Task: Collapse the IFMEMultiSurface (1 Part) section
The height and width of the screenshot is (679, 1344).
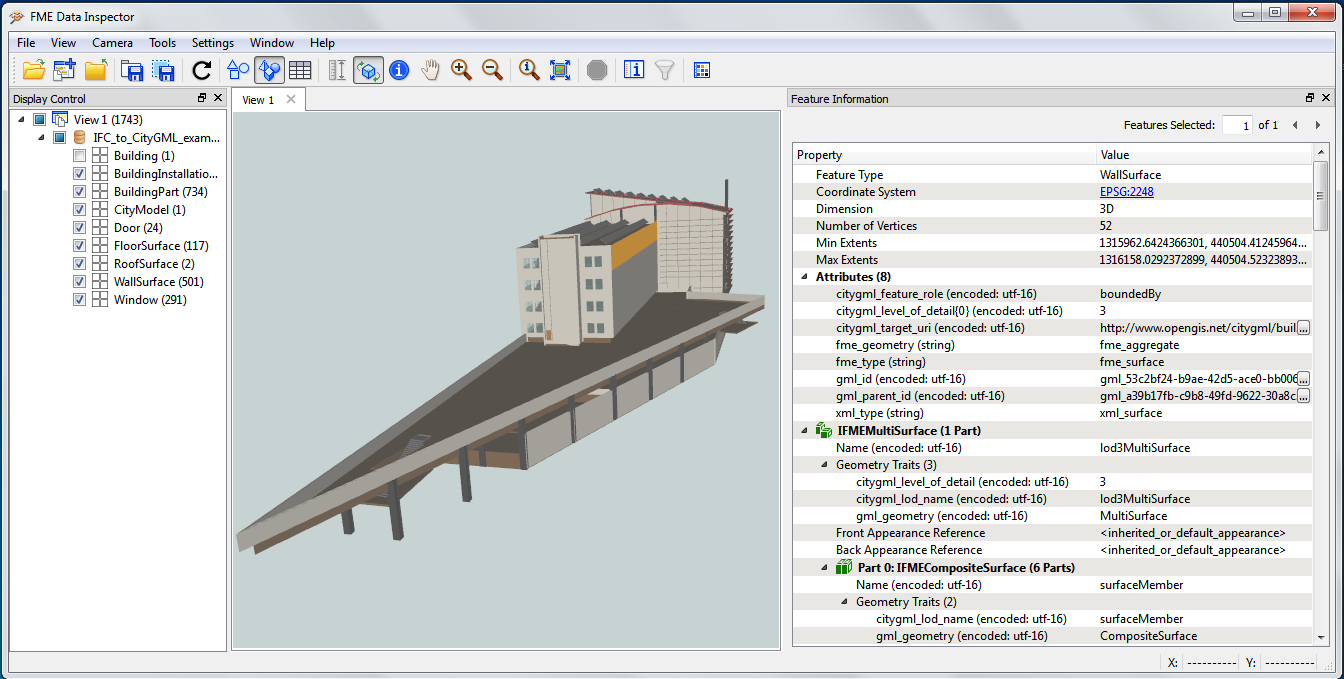Action: point(805,431)
